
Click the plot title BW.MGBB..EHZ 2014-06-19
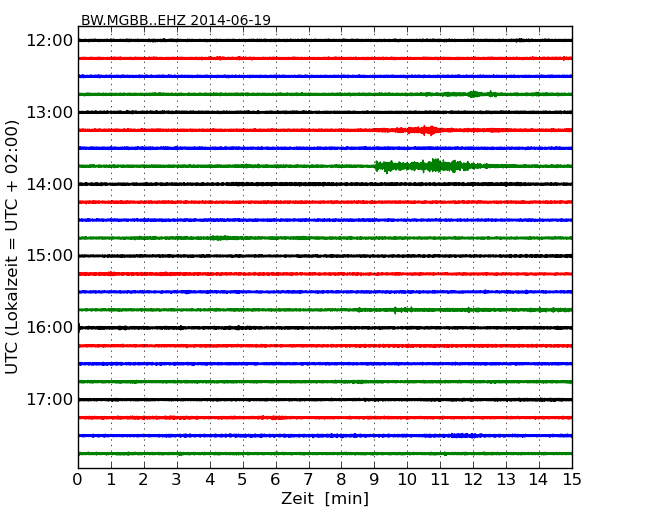pos(176,19)
